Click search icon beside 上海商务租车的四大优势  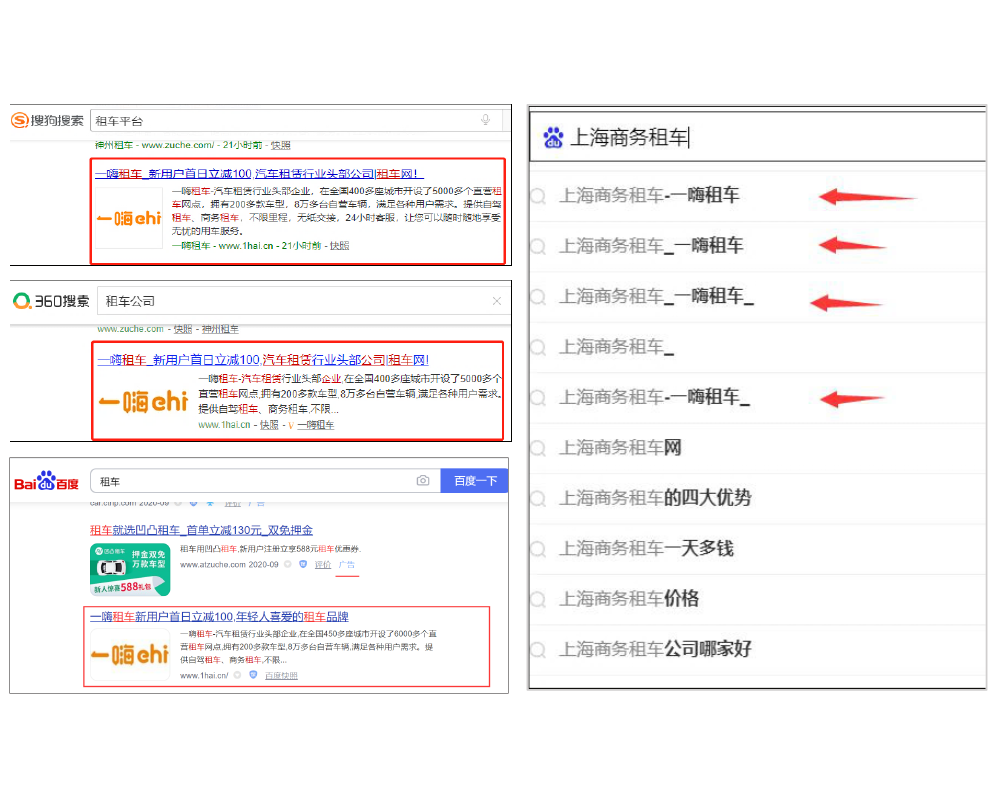pyautogui.click(x=538, y=499)
